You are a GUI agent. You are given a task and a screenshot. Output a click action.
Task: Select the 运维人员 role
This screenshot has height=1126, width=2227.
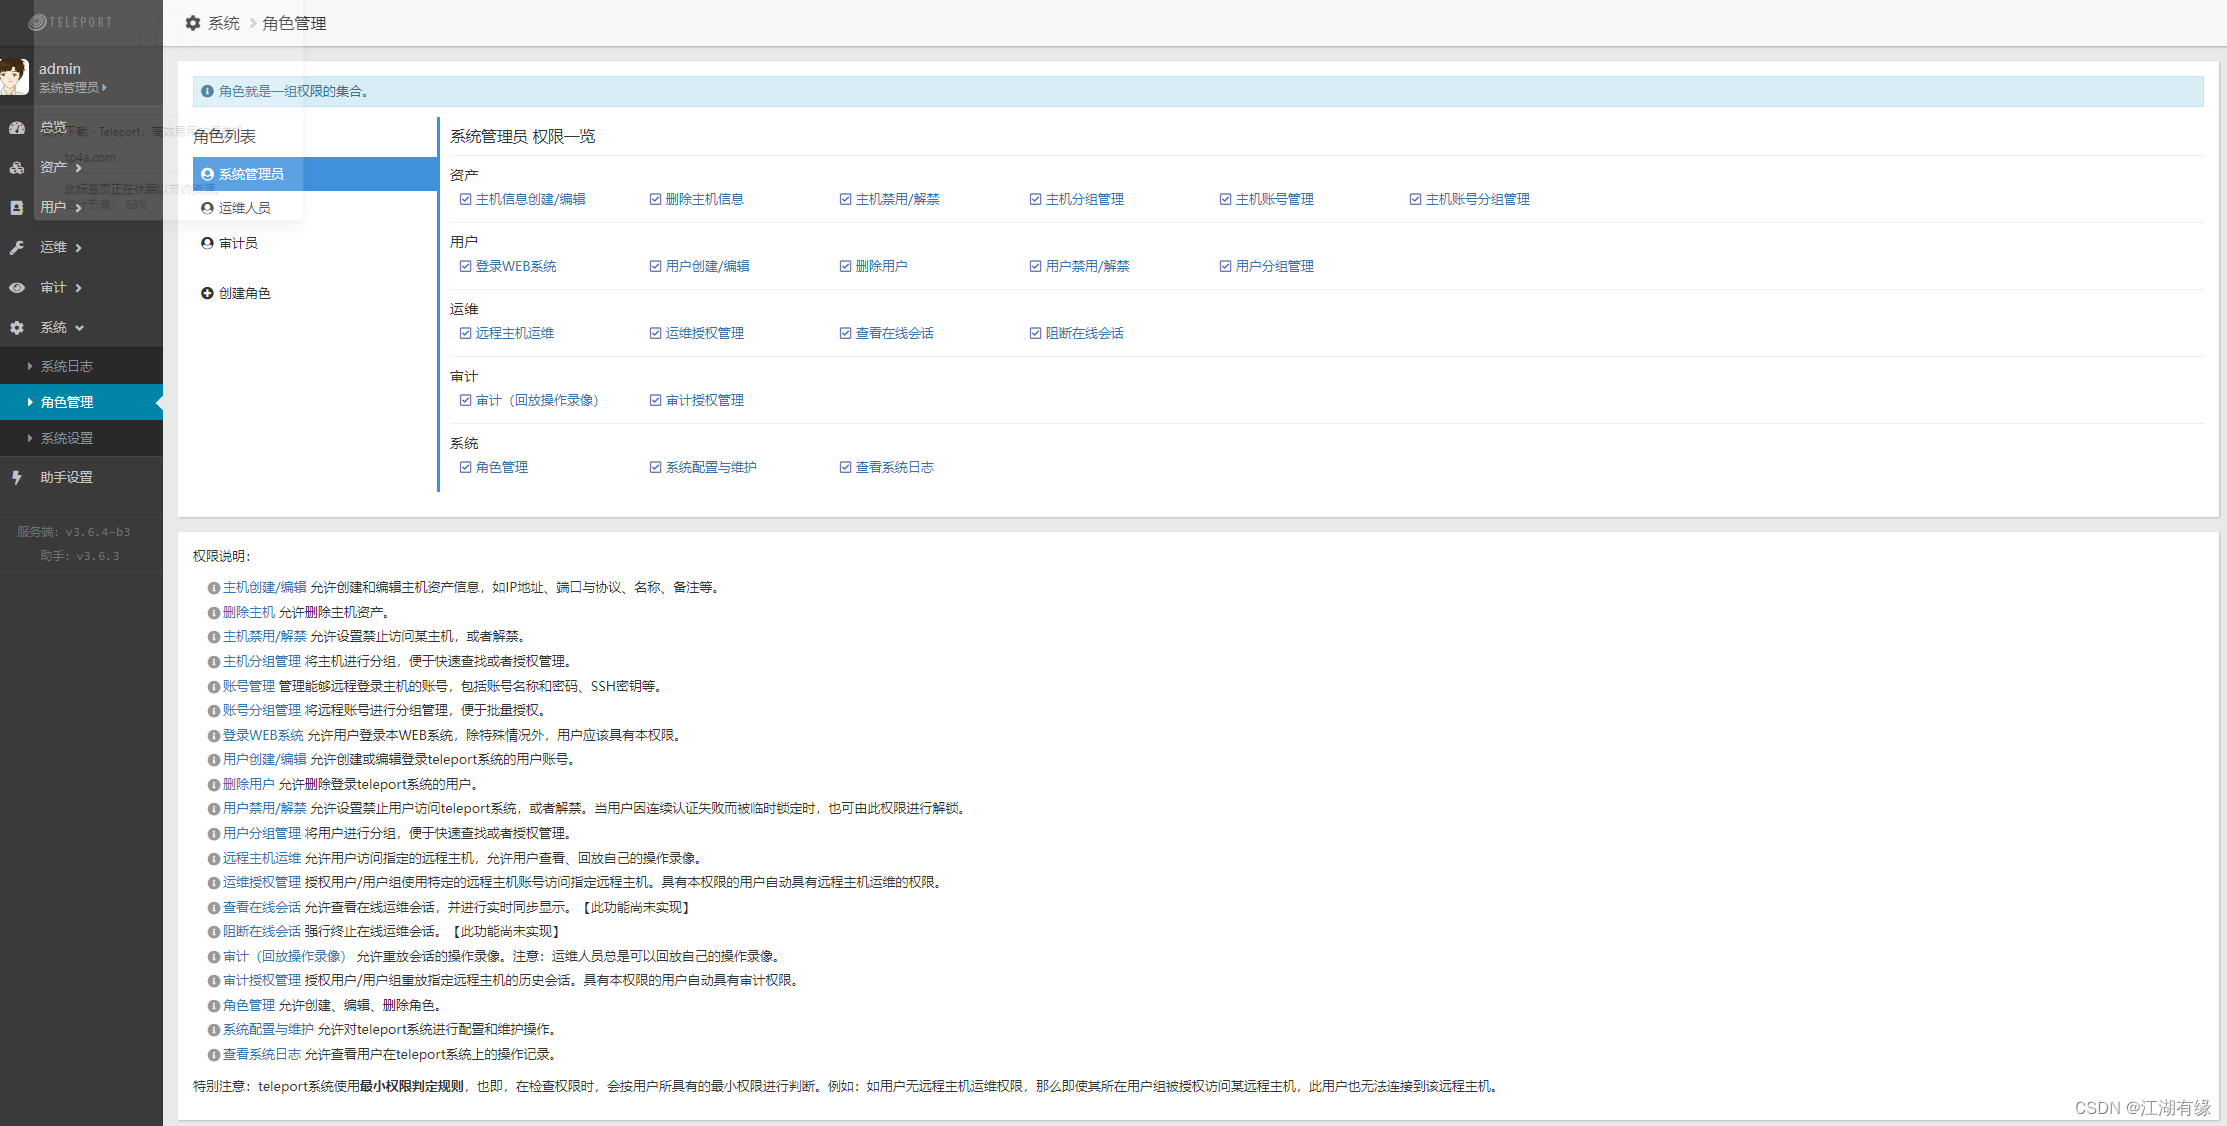pyautogui.click(x=244, y=208)
